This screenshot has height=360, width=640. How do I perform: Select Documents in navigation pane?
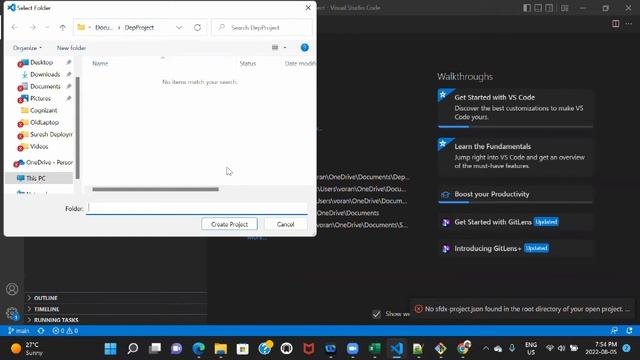coord(45,87)
